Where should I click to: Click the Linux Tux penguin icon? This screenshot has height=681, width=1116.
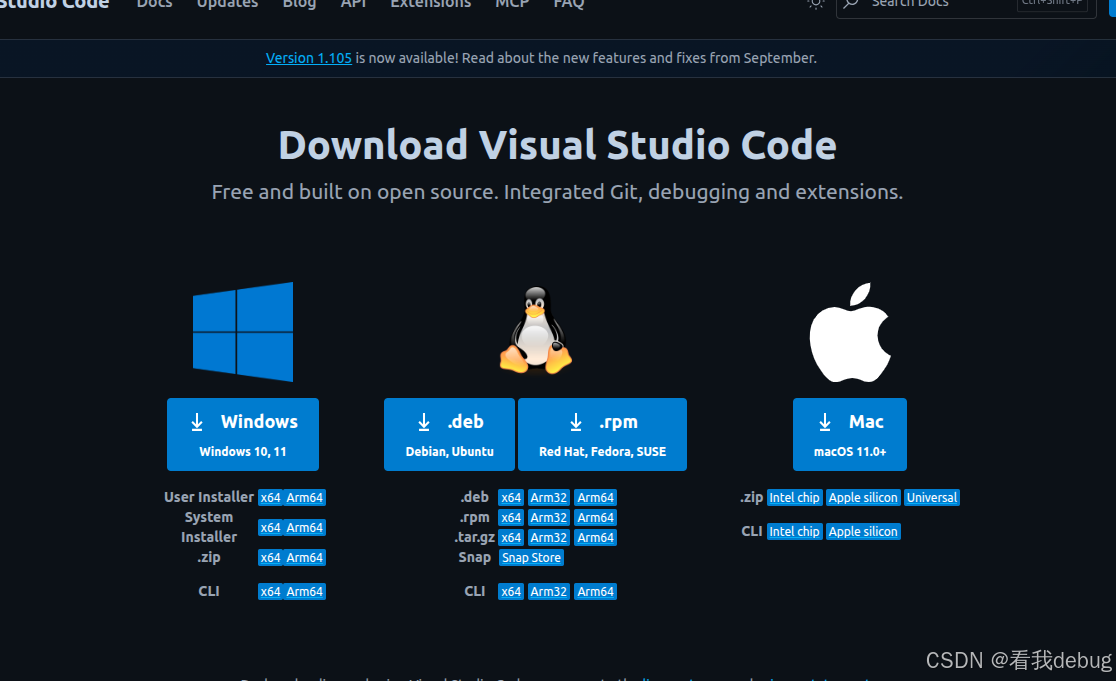[x=535, y=330]
